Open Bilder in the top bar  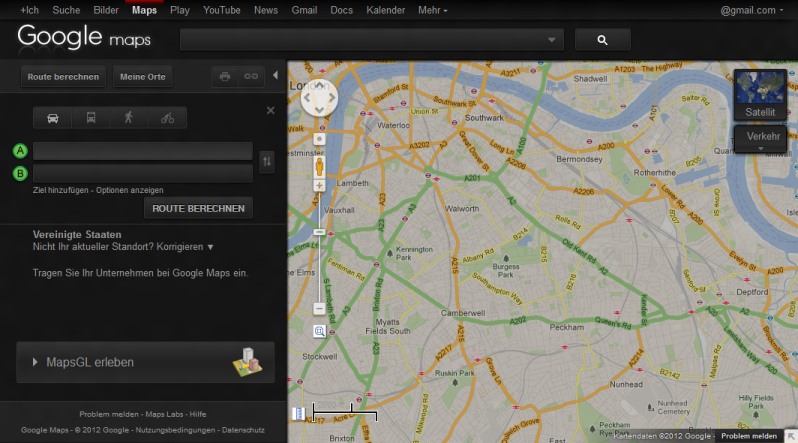point(106,10)
